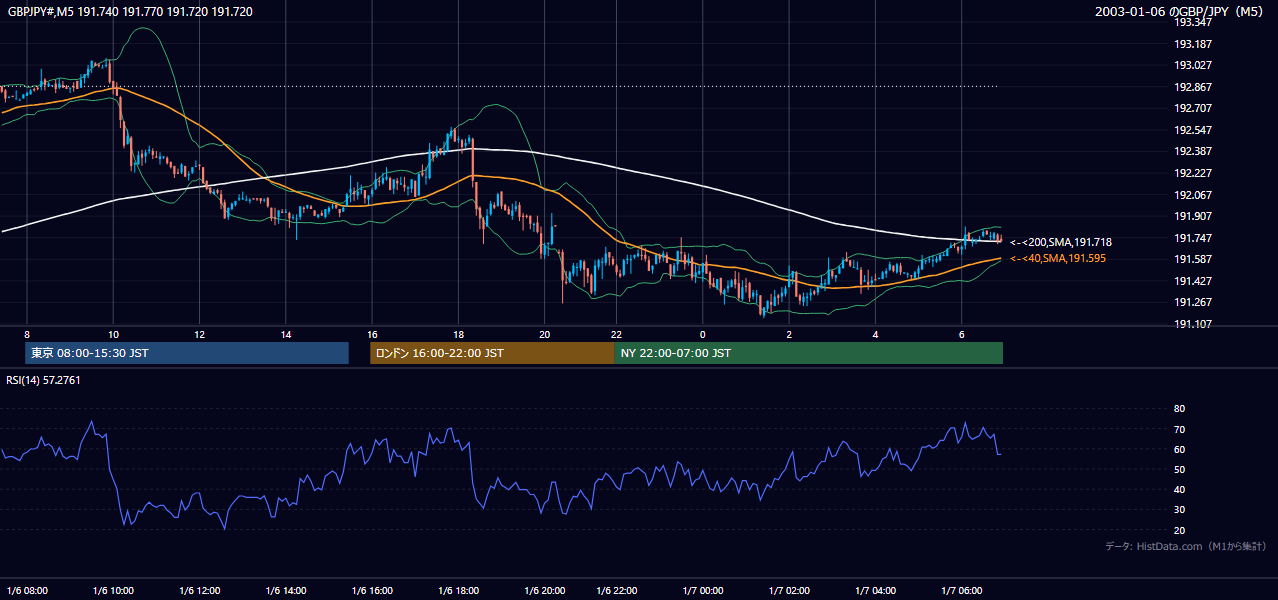This screenshot has width=1278, height=600.
Task: Click RSI scale level 70
Action: pos(1179,429)
